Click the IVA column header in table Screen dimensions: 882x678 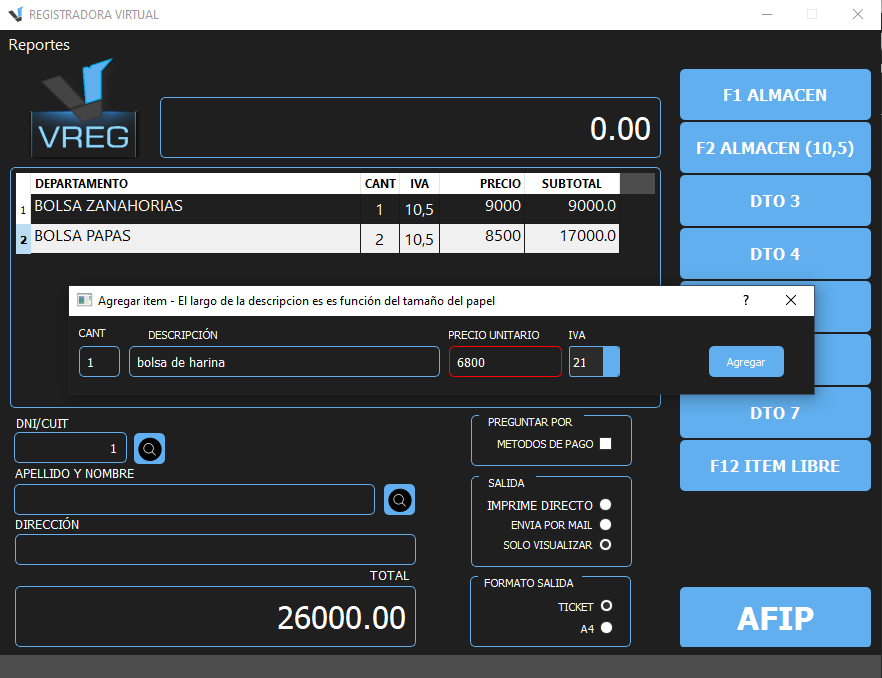(420, 183)
